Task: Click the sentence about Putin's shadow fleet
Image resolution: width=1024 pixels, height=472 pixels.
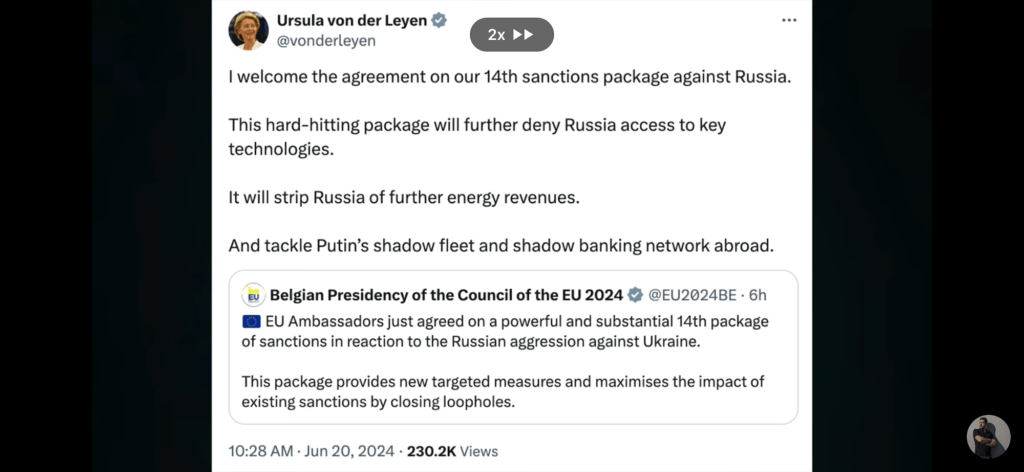Action: [x=501, y=245]
